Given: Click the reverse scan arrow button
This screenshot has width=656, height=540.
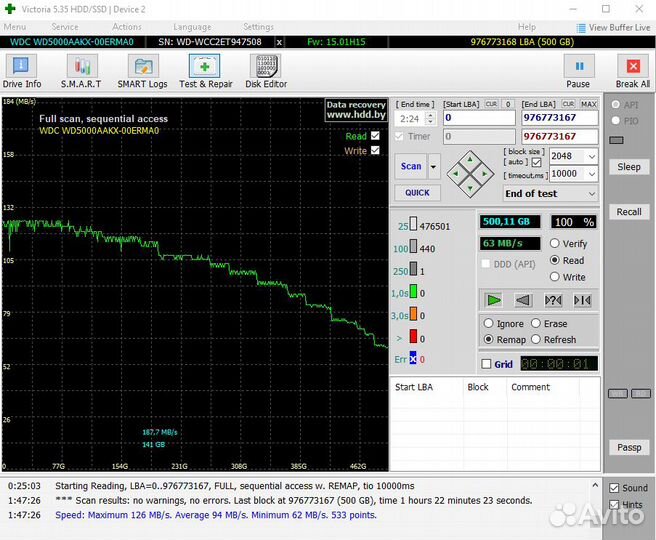Looking at the screenshot, I should point(522,300).
